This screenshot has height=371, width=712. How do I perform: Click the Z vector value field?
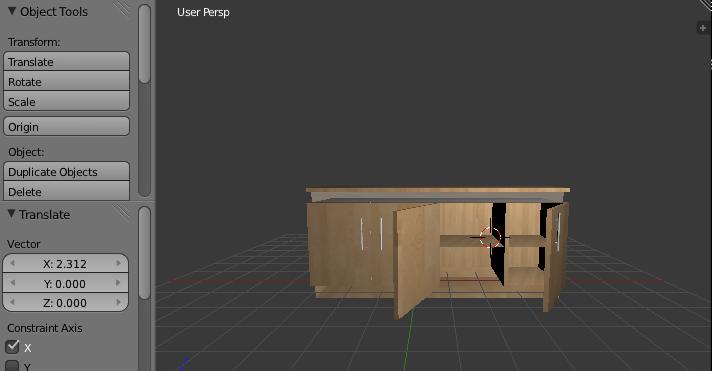pos(65,302)
